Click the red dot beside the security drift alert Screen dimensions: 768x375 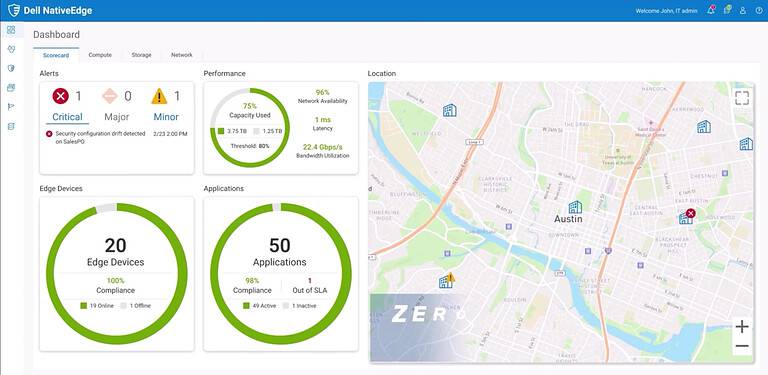[49, 134]
